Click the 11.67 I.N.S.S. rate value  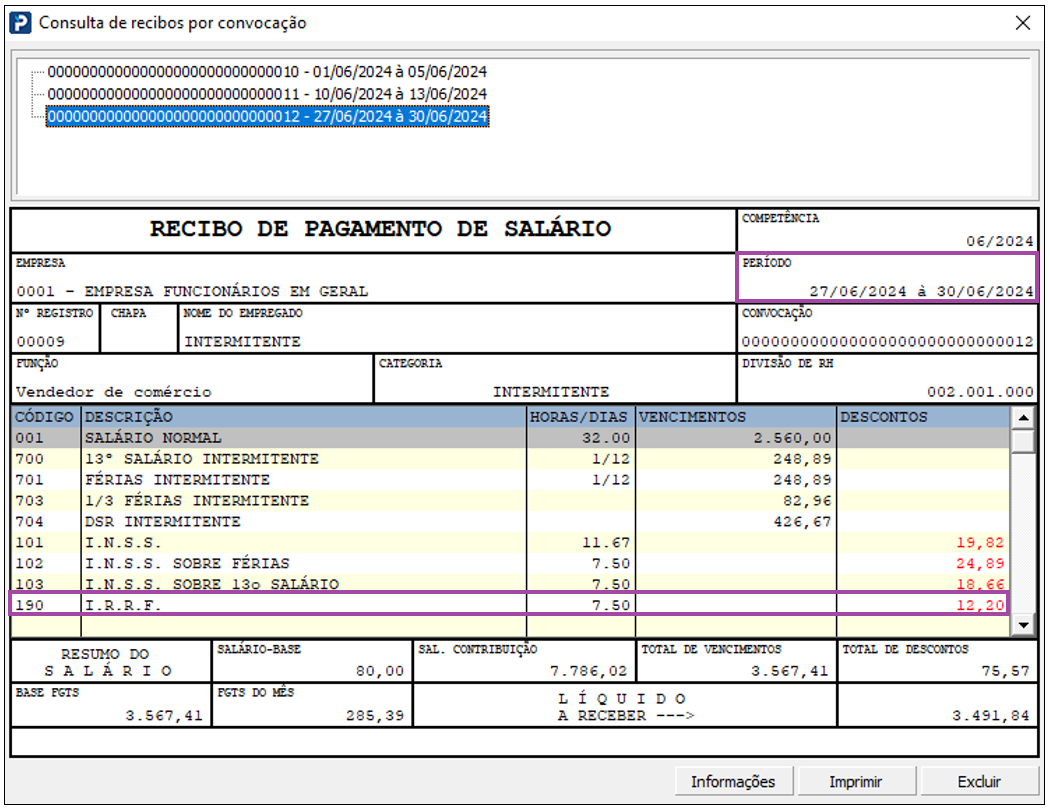pos(606,542)
